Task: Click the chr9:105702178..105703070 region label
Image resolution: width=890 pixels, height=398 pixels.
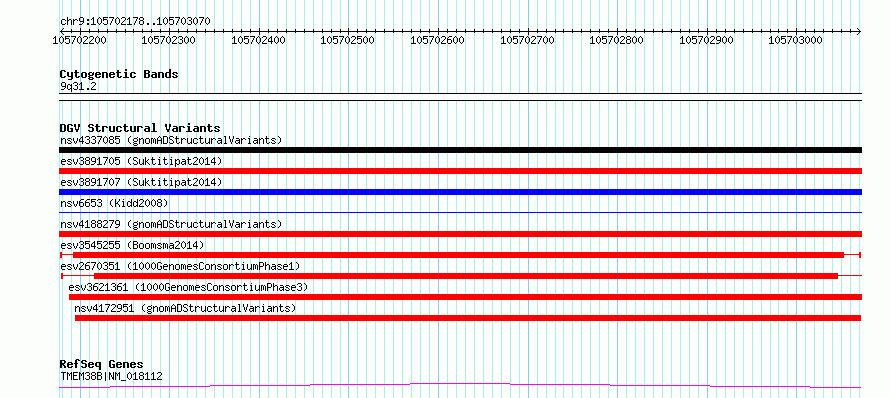Action: point(135,22)
